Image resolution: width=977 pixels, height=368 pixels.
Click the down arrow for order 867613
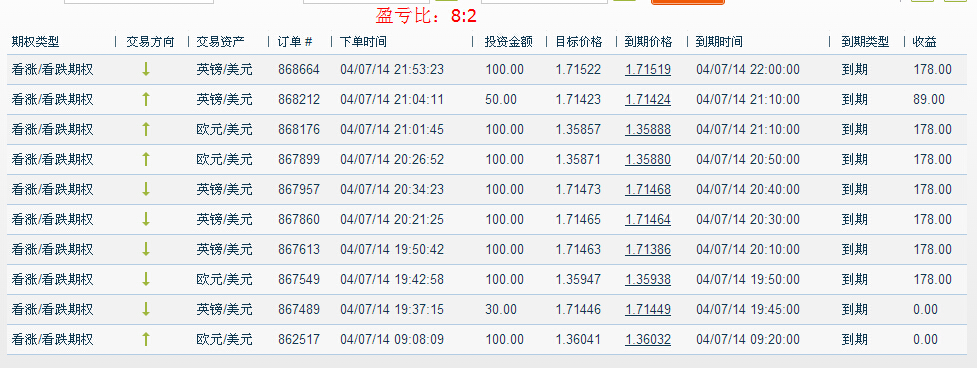146,250
